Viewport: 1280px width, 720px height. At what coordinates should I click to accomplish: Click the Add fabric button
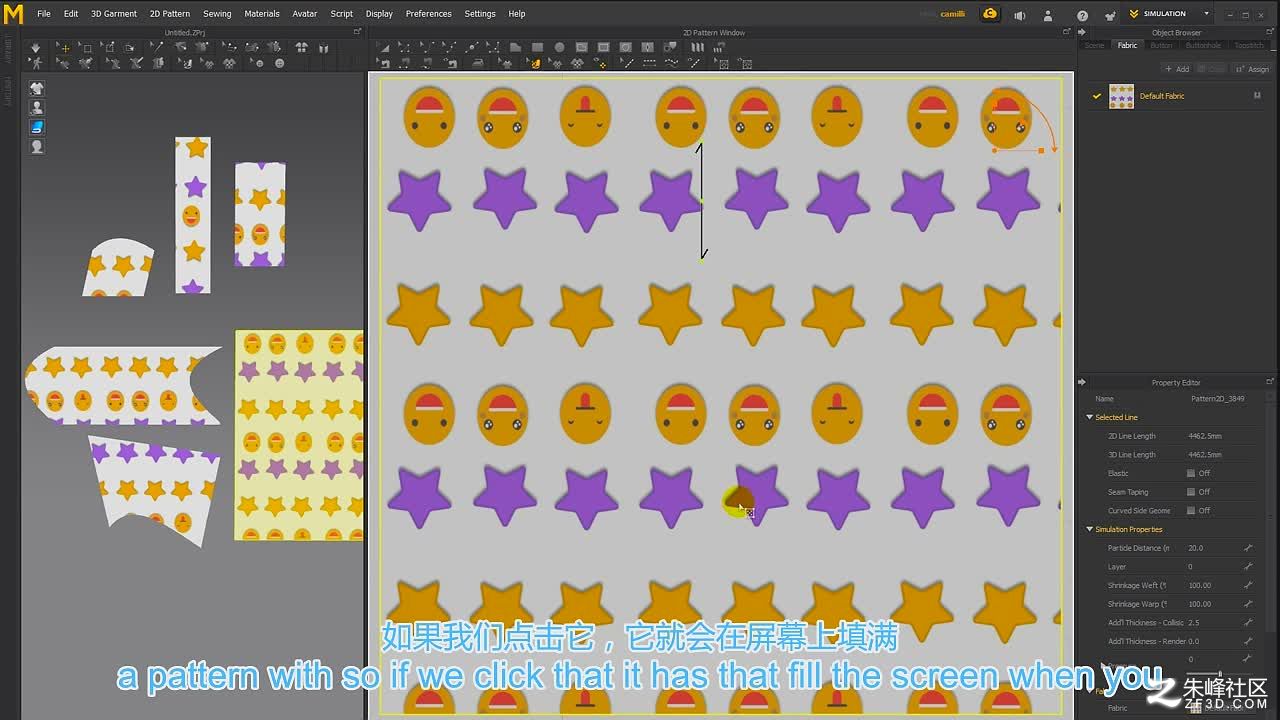pos(1179,69)
